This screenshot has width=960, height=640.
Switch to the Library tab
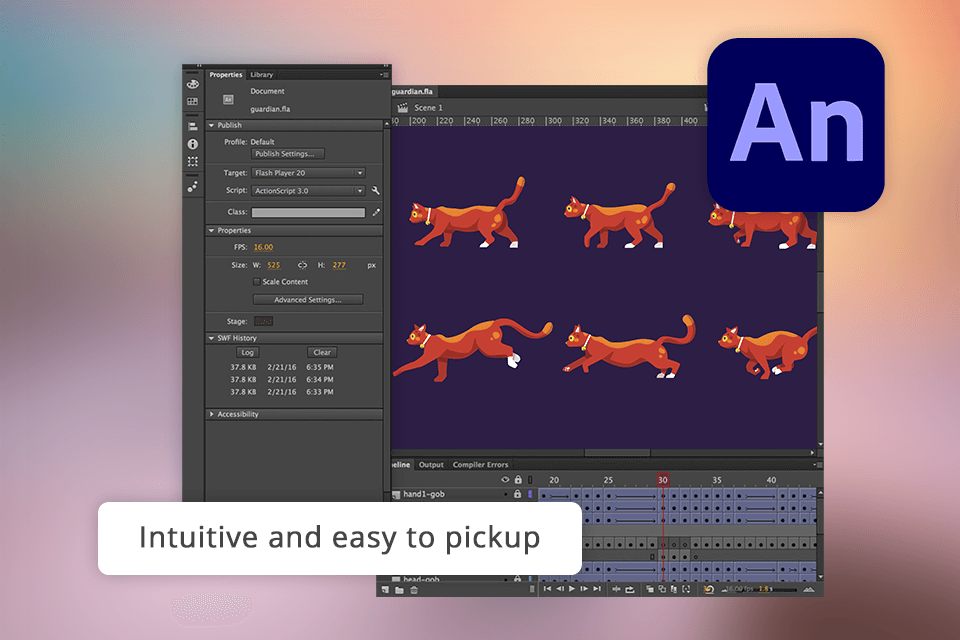coord(261,75)
